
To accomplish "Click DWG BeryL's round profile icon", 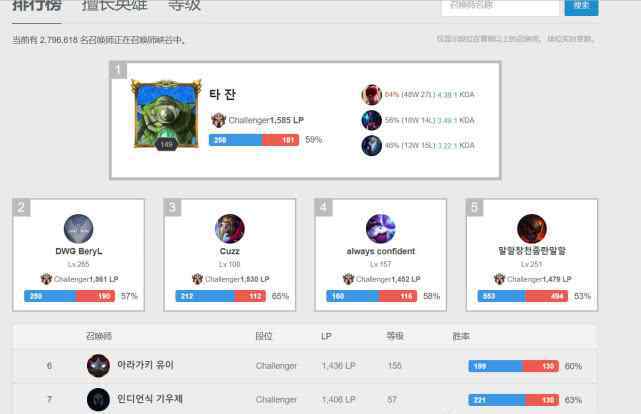I will tap(78, 228).
